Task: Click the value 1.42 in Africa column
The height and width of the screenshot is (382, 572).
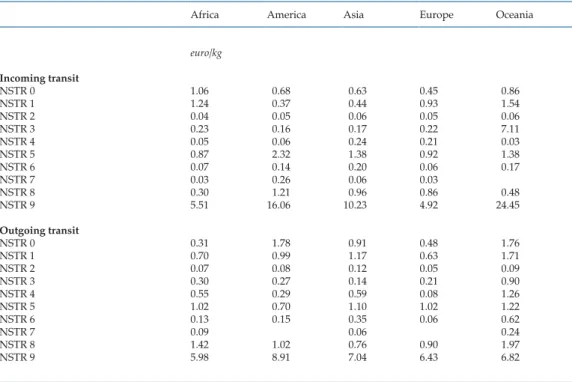Action: pos(200,345)
